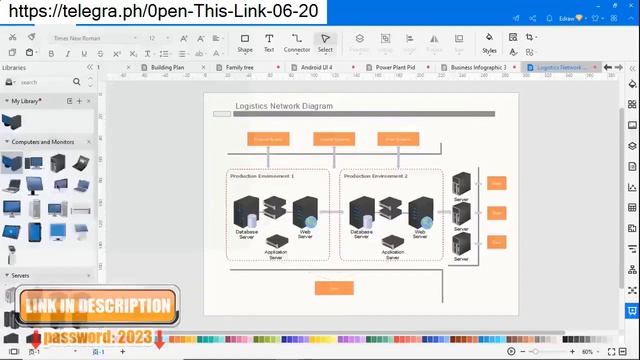Close the Building Plan tab
640x360 pixels.
pos(203,67)
